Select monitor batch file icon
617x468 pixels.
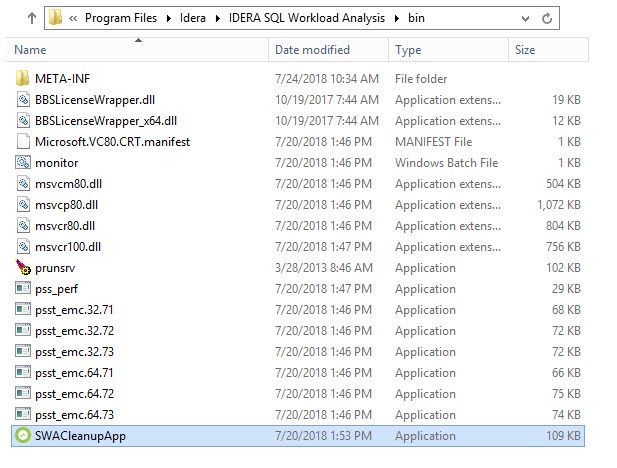[23, 163]
